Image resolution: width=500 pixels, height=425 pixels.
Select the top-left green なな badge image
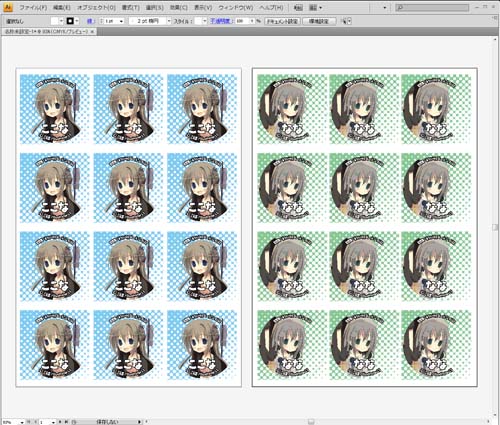[x=291, y=109]
